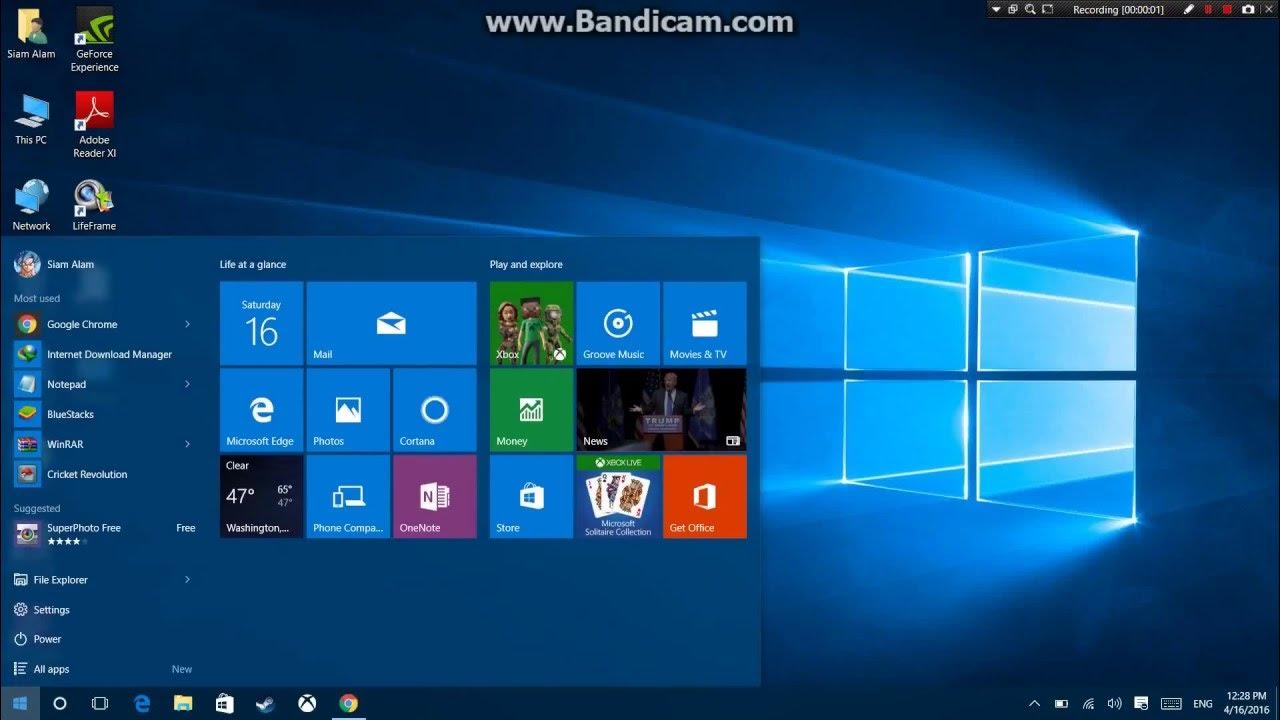Expand Notepad jump list arrow
1280x720 pixels.
pos(187,384)
